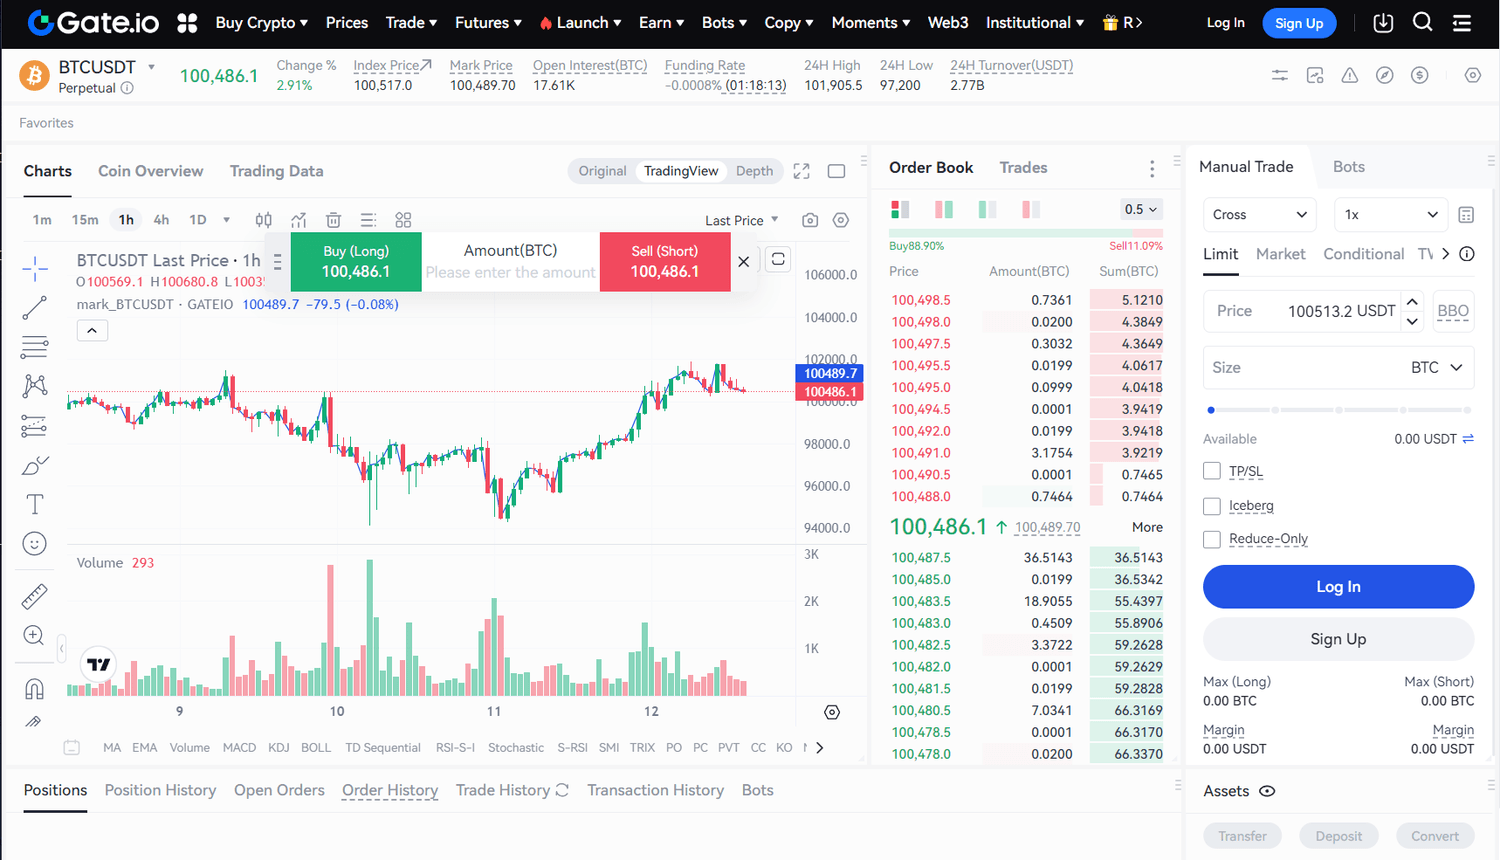The image size is (1500, 860).
Task: Select the text annotation tool
Action: [x=35, y=504]
